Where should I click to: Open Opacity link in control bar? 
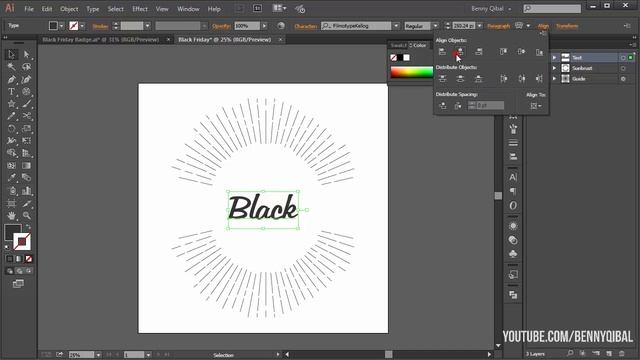click(221, 26)
